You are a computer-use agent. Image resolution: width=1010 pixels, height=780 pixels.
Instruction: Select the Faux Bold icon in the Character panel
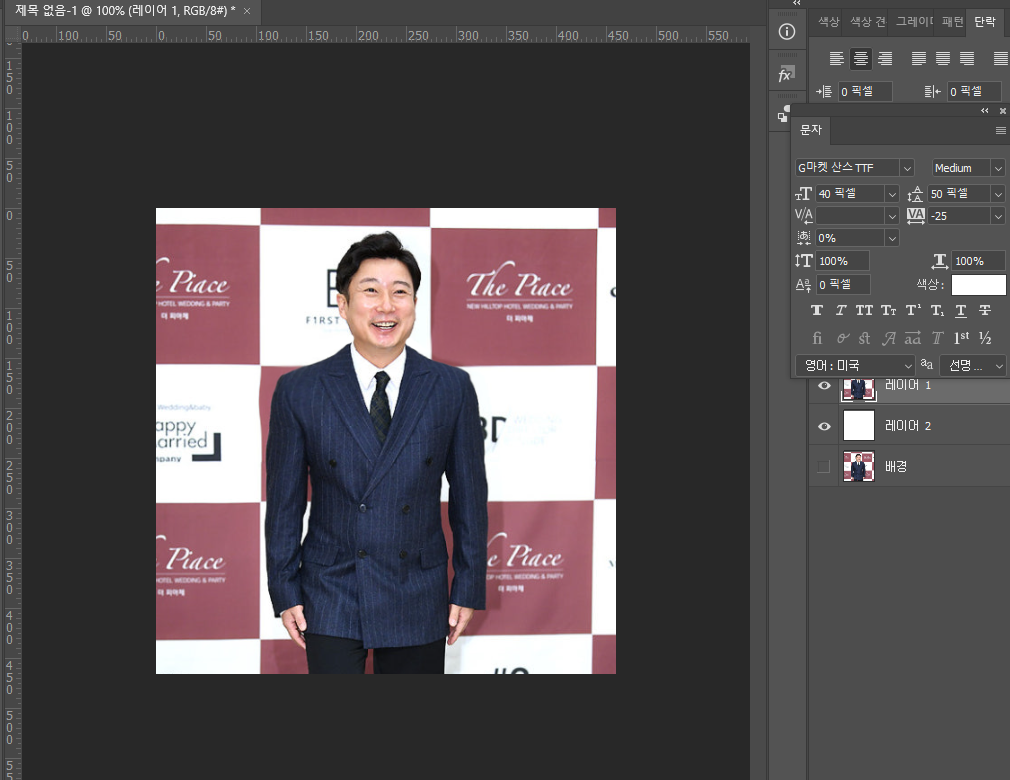click(817, 310)
